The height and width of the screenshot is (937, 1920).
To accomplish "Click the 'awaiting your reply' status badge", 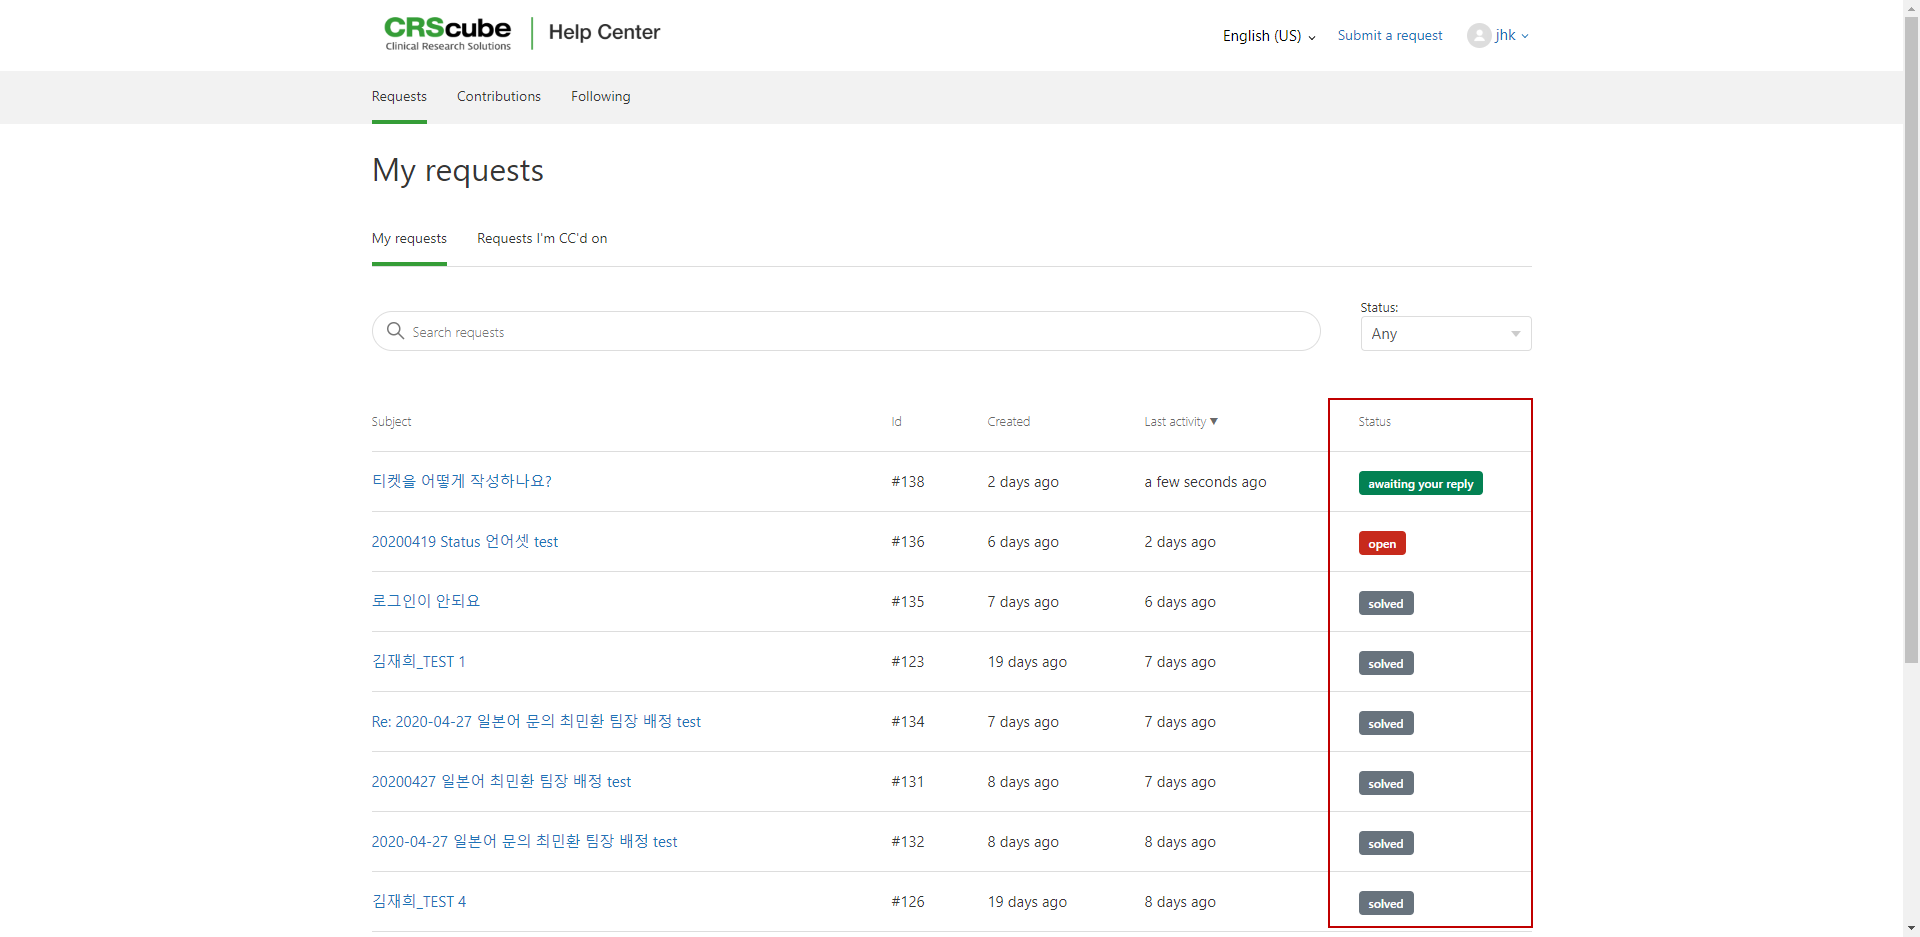I will point(1420,483).
